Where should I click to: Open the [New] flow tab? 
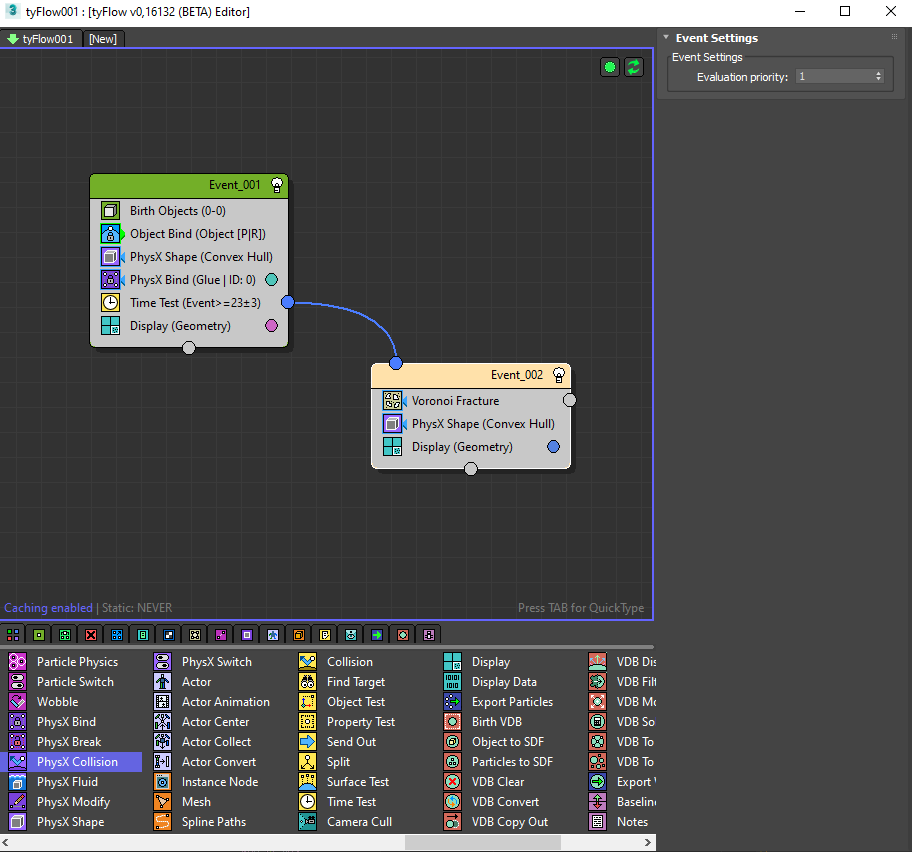pyautogui.click(x=103, y=39)
